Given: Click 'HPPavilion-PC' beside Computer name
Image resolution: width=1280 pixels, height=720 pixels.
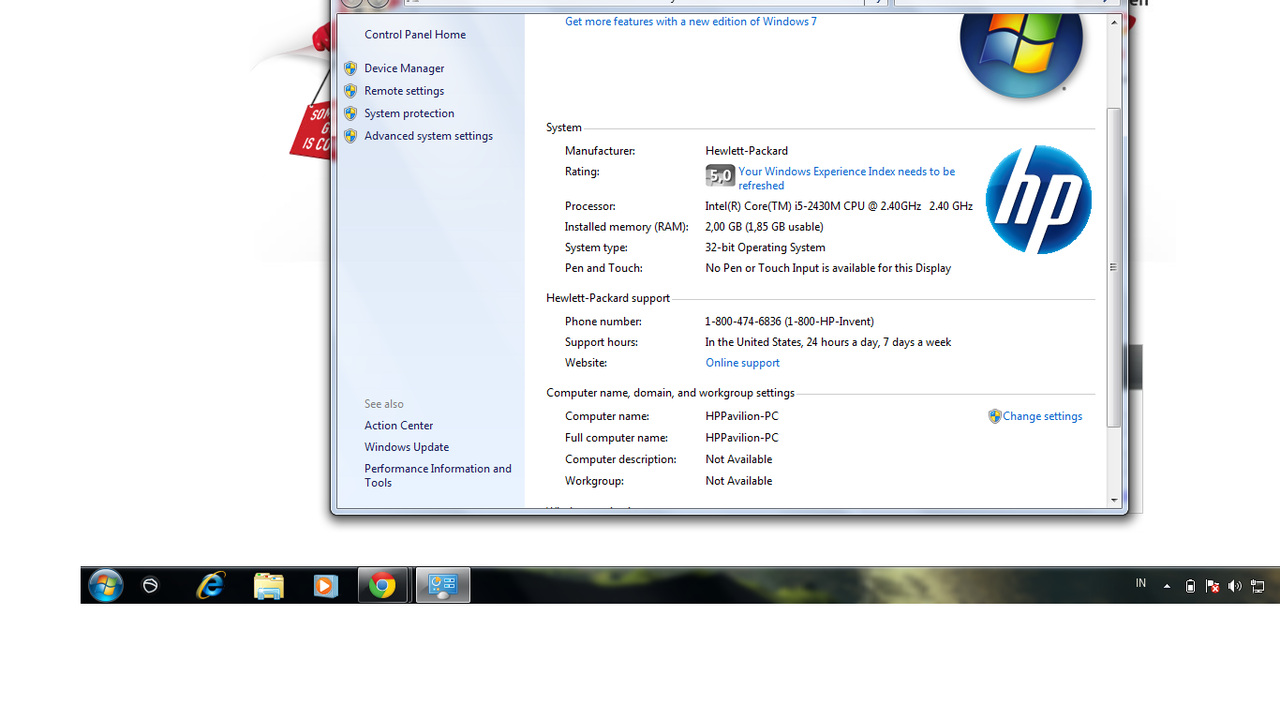Looking at the screenshot, I should pyautogui.click(x=741, y=416).
